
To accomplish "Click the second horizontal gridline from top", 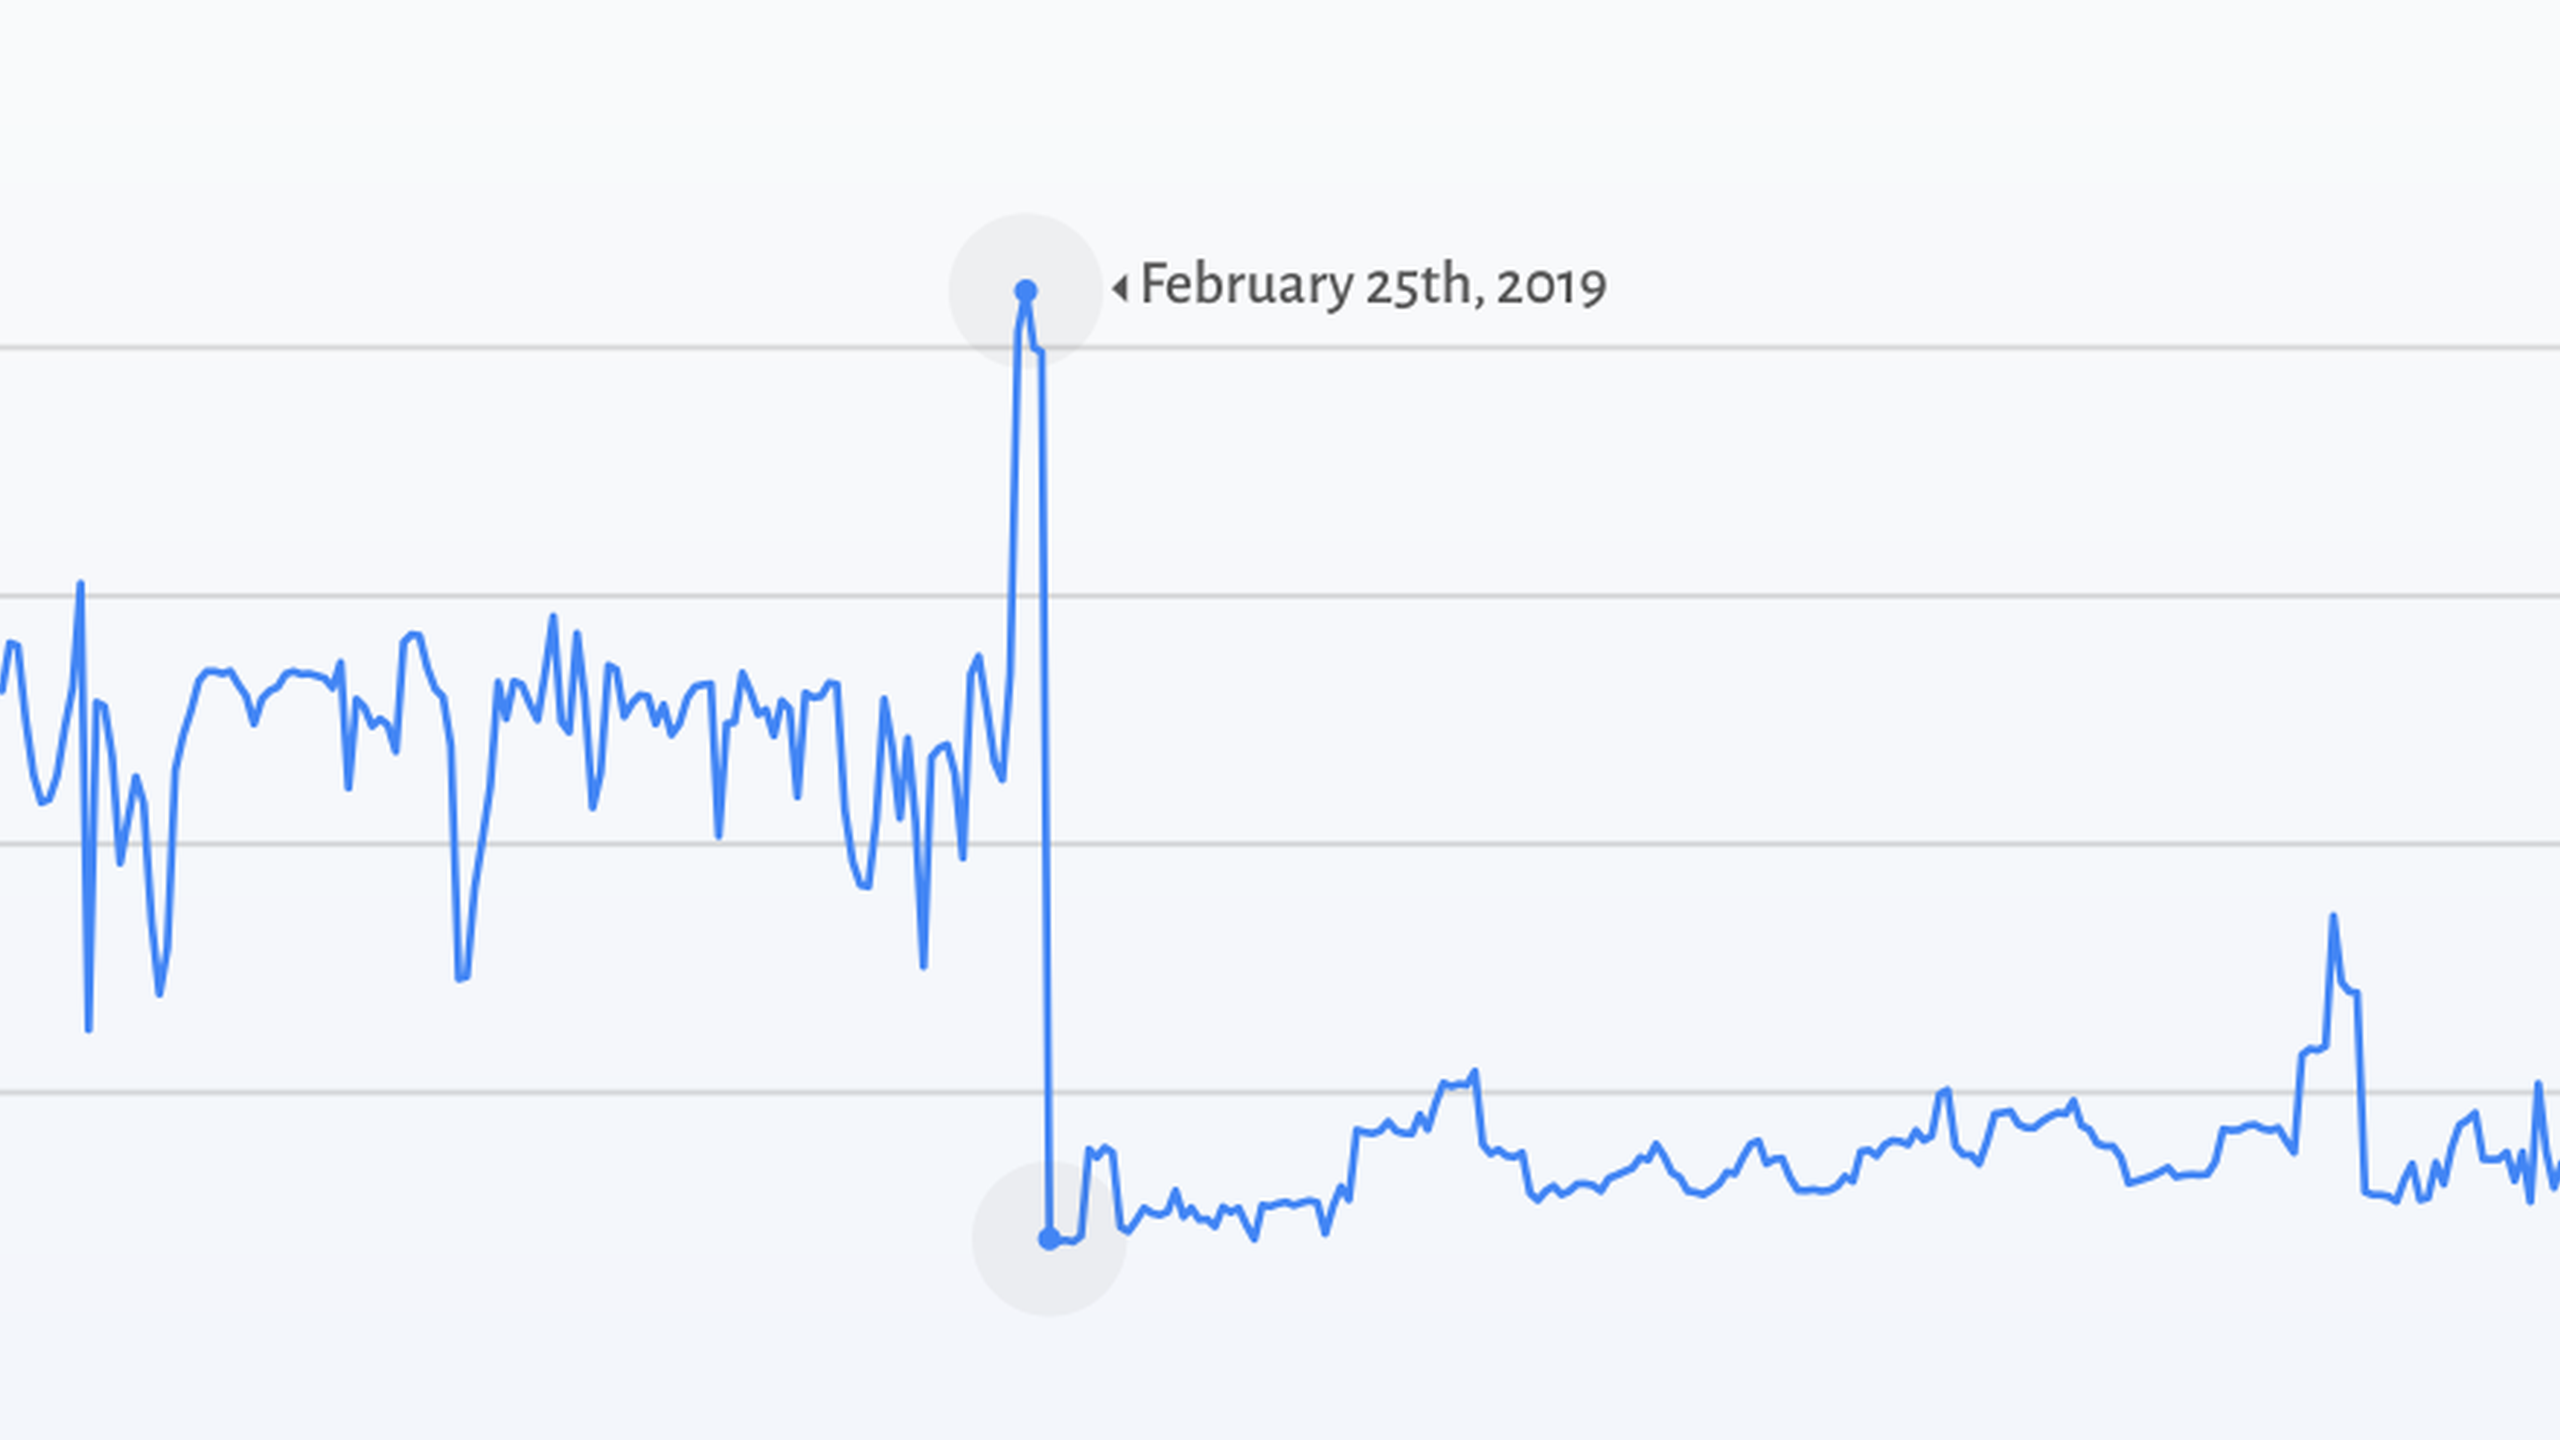I will pos(1280,596).
